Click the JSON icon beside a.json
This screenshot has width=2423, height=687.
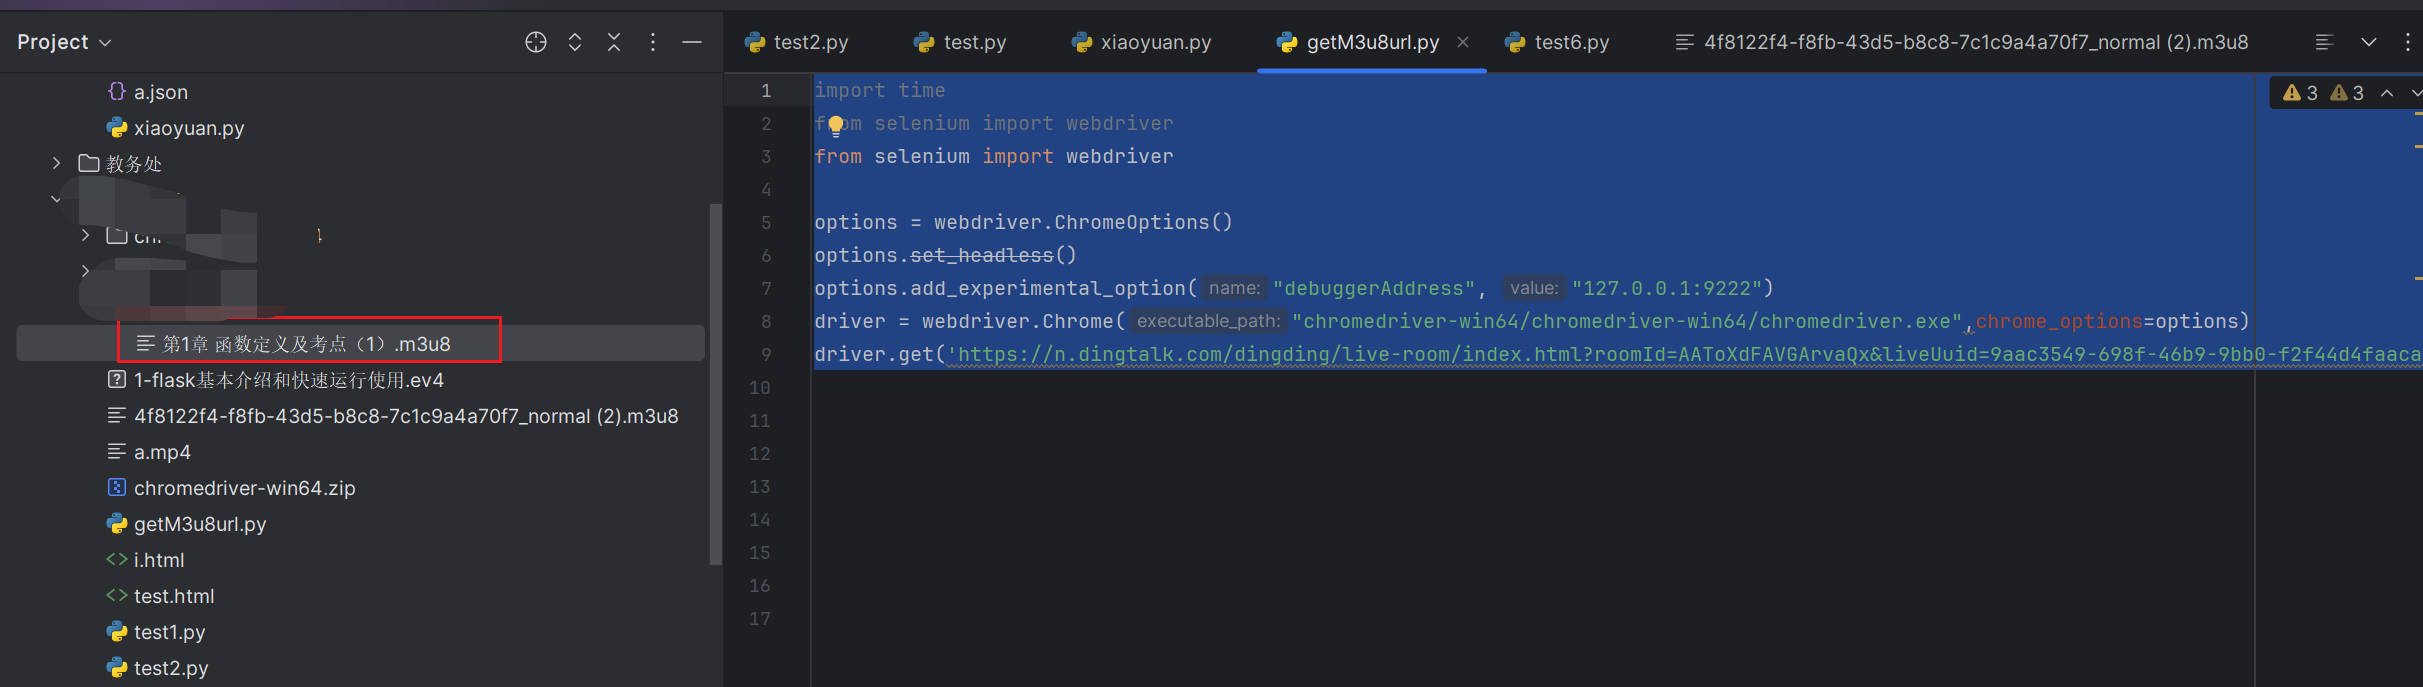pyautogui.click(x=117, y=92)
